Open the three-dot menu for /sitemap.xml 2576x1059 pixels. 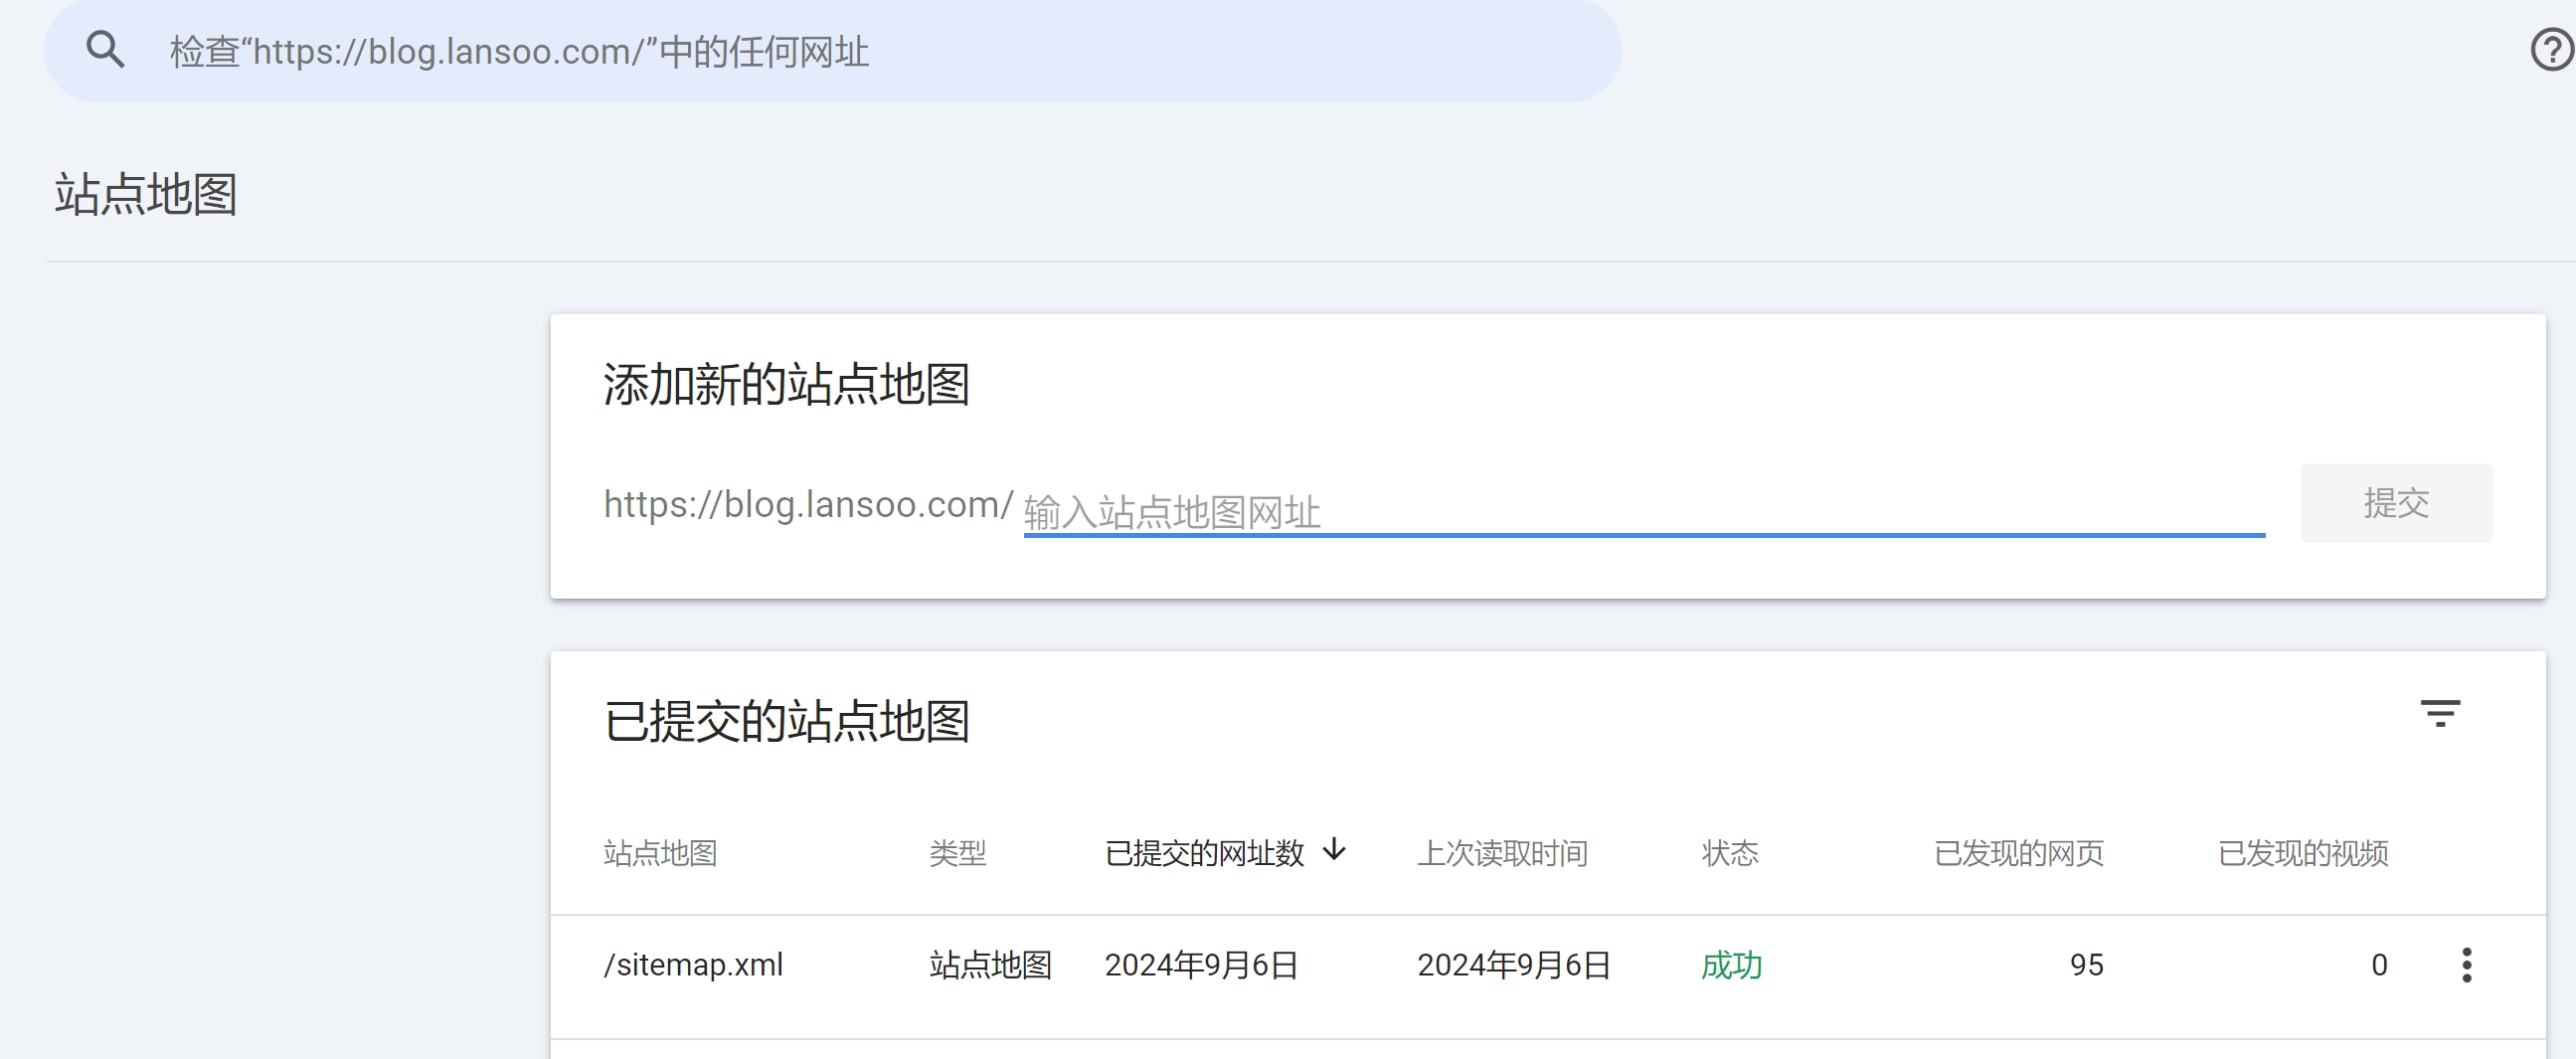[2466, 965]
